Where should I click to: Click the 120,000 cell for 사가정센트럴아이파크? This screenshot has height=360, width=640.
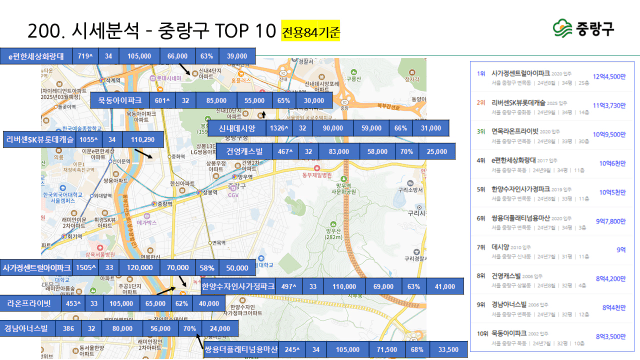tap(140, 268)
